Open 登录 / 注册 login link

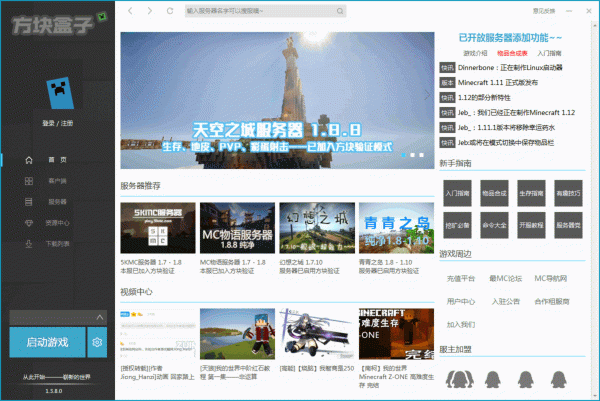point(57,123)
